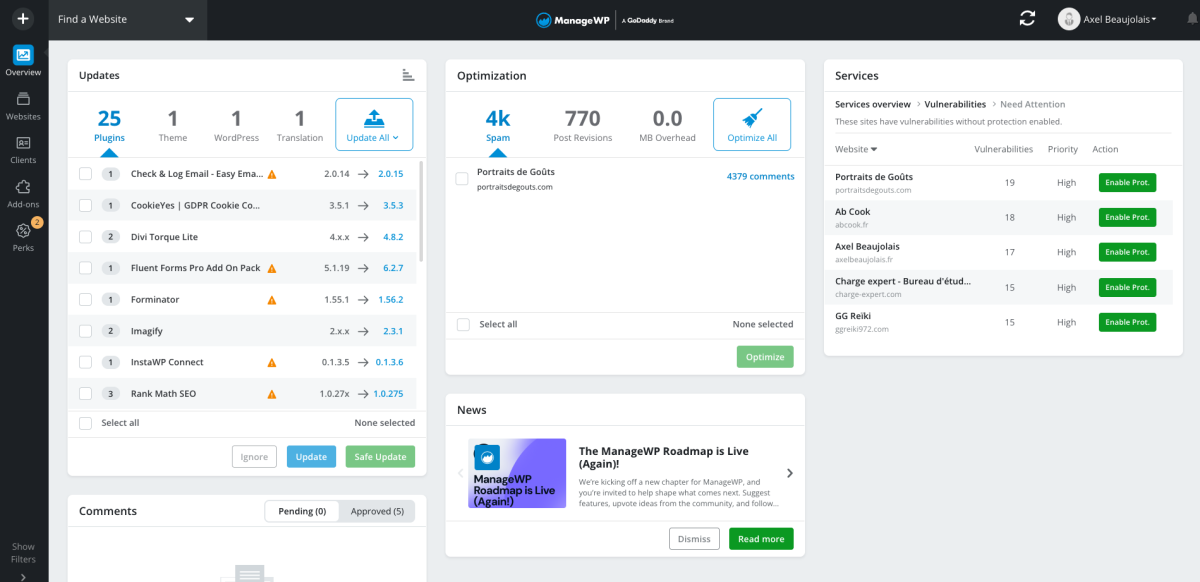1200x582 pixels.
Task: Select the 1 Theme tab
Action: (173, 127)
